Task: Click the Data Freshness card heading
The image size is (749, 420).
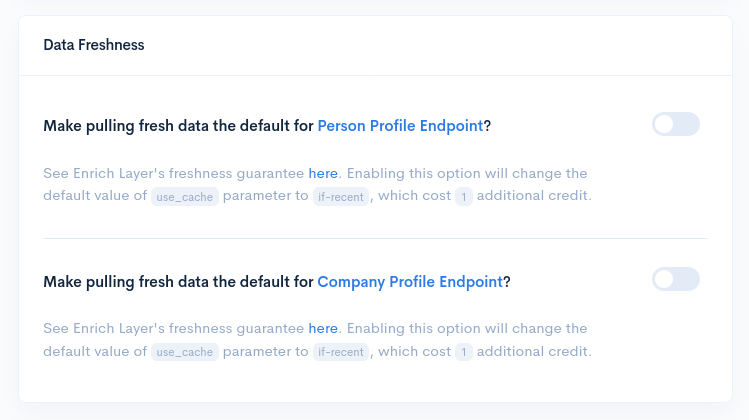Action: (x=94, y=45)
